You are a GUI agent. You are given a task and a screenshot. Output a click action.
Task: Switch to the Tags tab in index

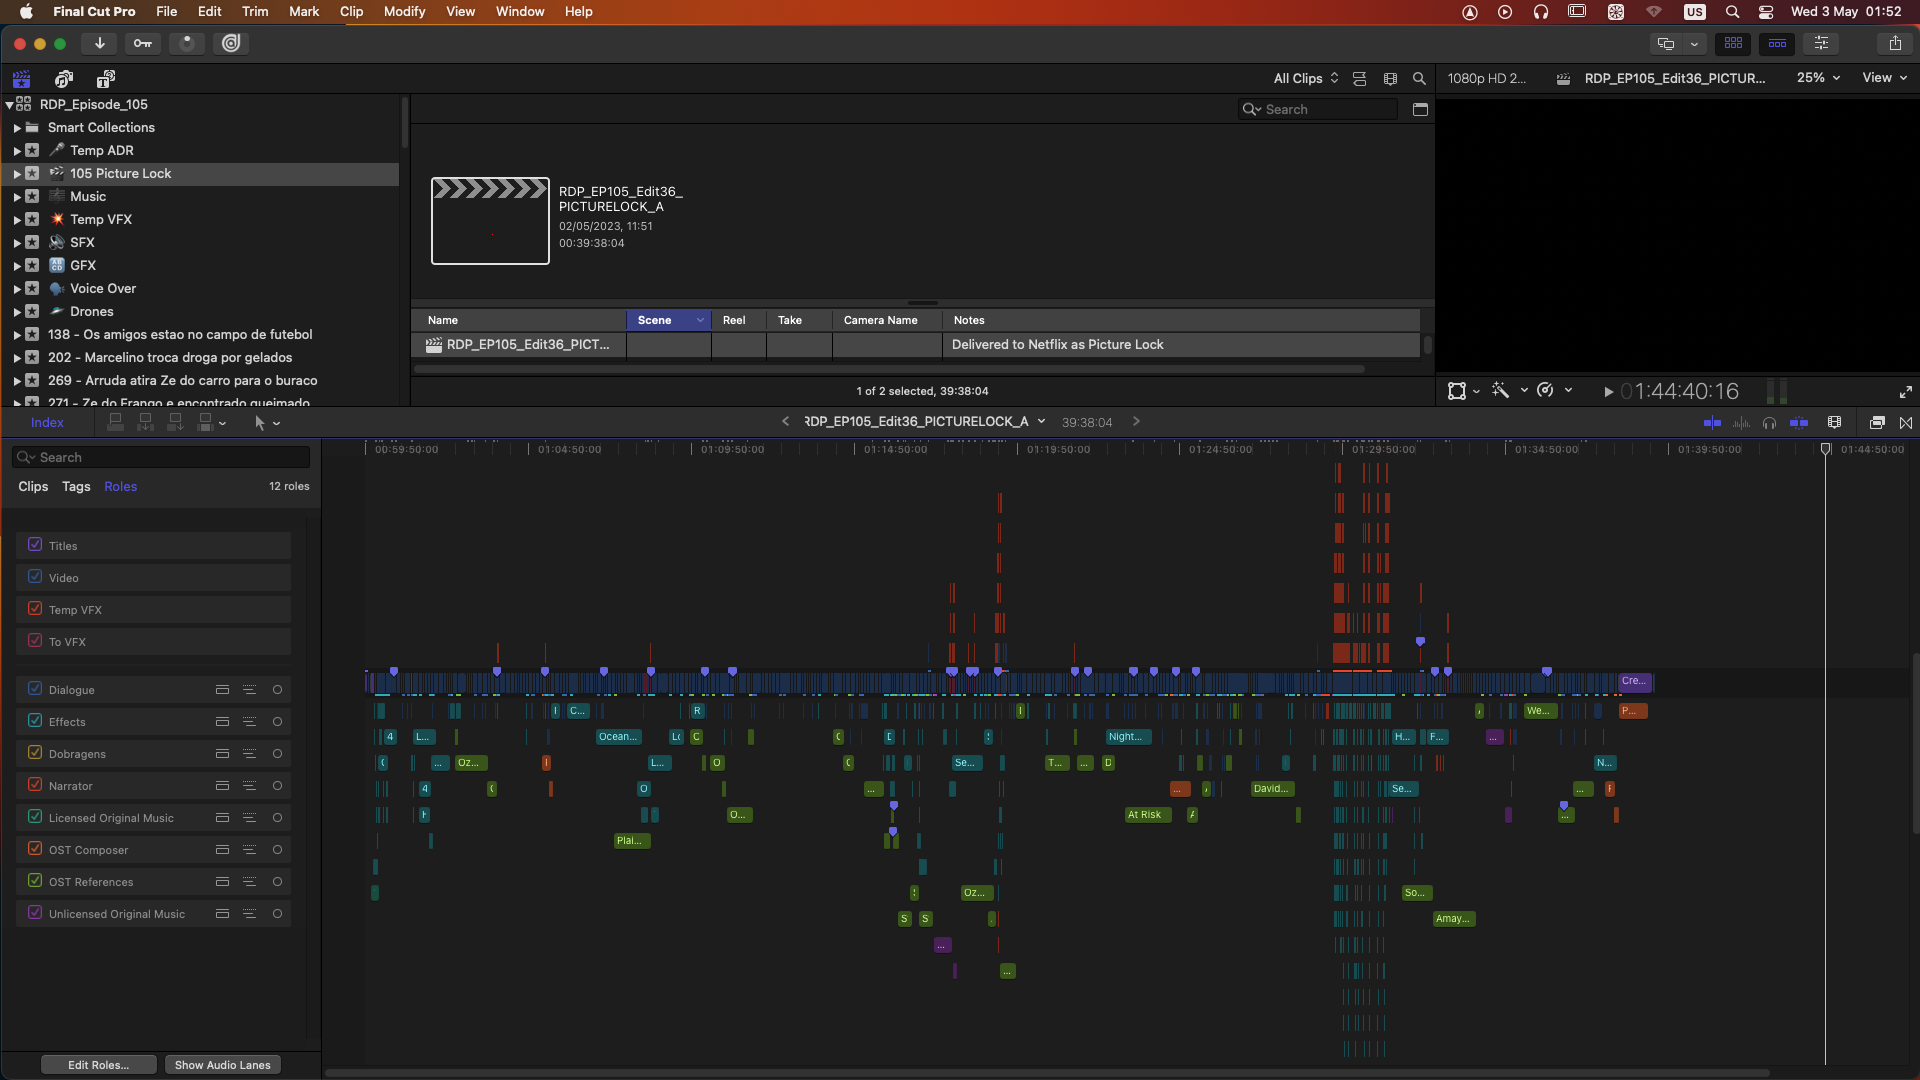tap(76, 487)
